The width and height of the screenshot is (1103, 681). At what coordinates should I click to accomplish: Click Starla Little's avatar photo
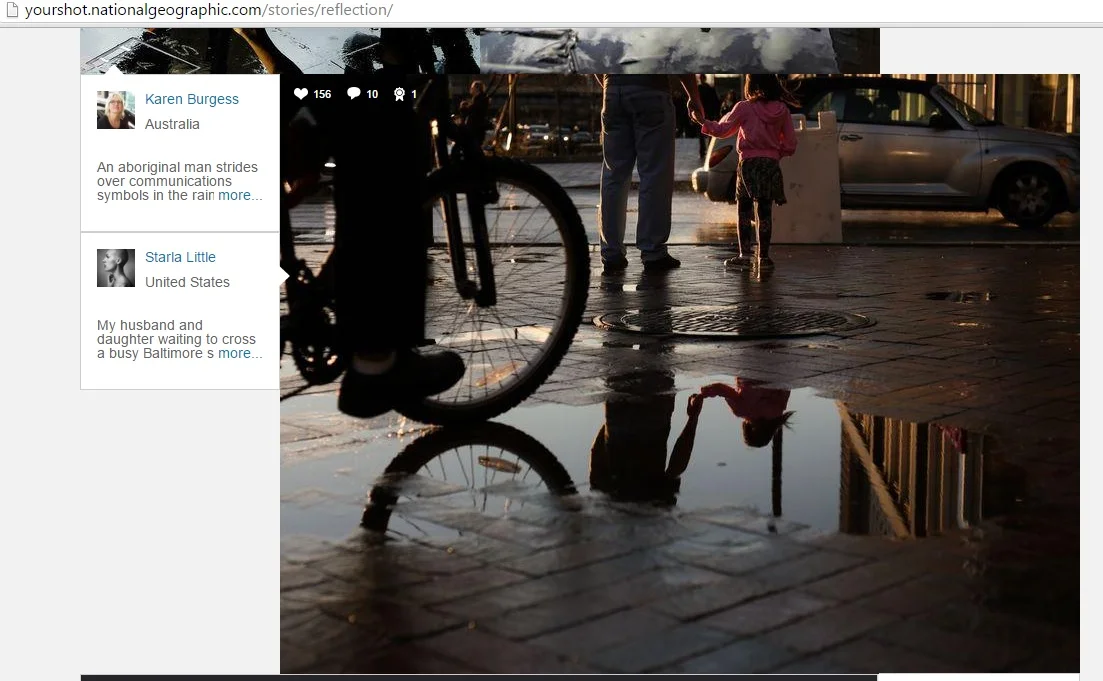115,268
